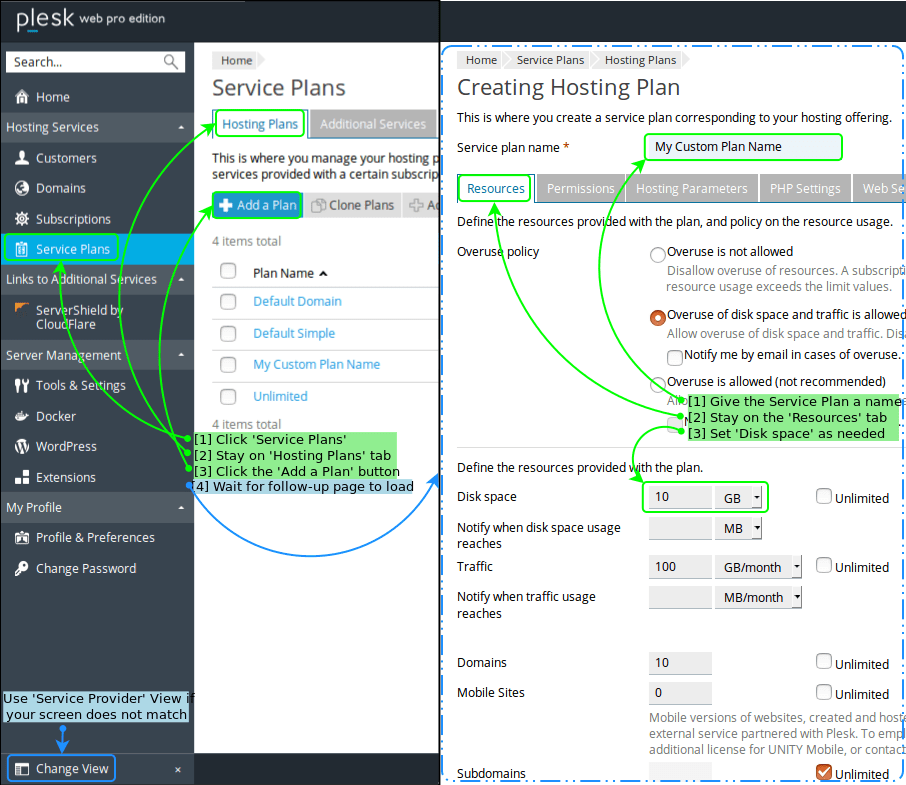Collapse the Server Management section
Image resolution: width=906 pixels, height=785 pixels.
[181, 355]
